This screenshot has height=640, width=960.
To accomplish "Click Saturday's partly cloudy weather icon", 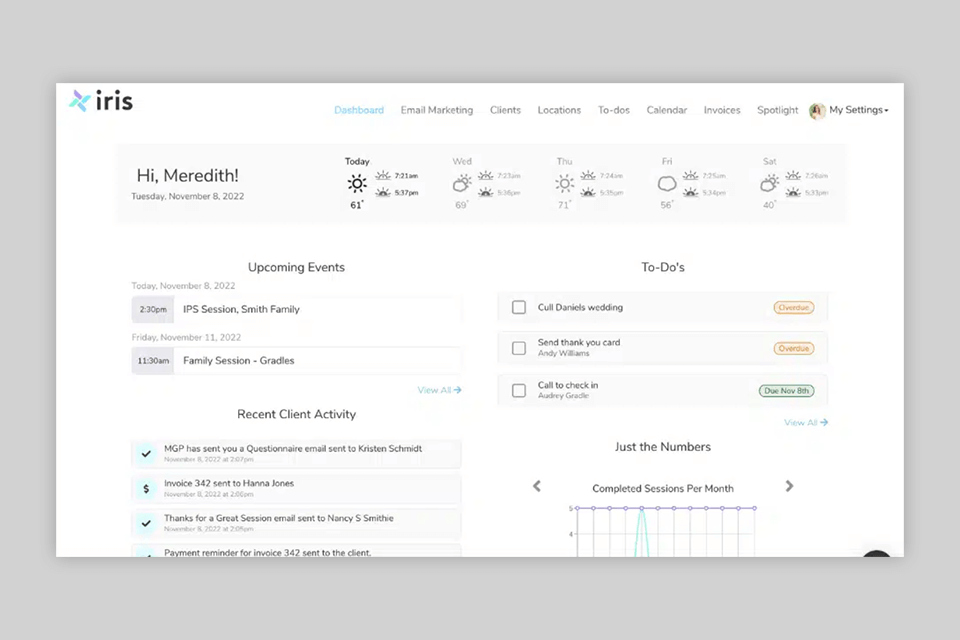I will point(770,183).
